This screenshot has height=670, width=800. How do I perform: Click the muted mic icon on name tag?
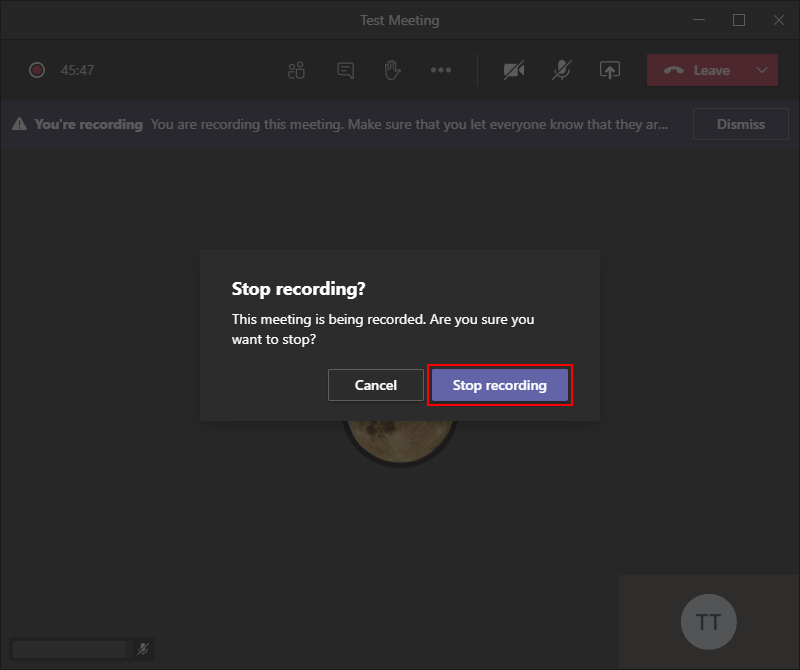[143, 649]
